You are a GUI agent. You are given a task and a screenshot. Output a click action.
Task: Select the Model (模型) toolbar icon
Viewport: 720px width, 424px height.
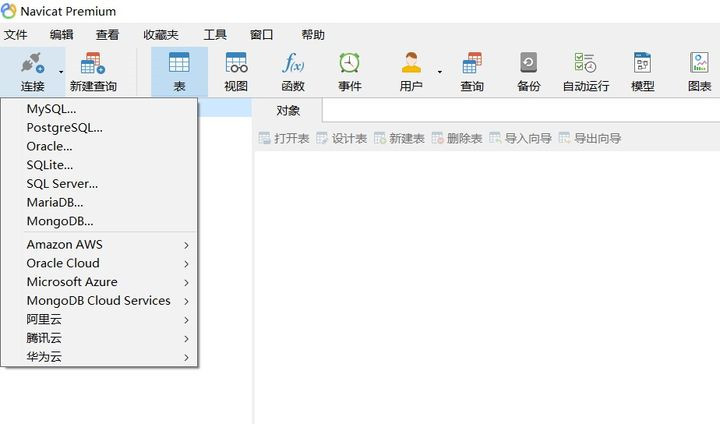click(x=642, y=62)
